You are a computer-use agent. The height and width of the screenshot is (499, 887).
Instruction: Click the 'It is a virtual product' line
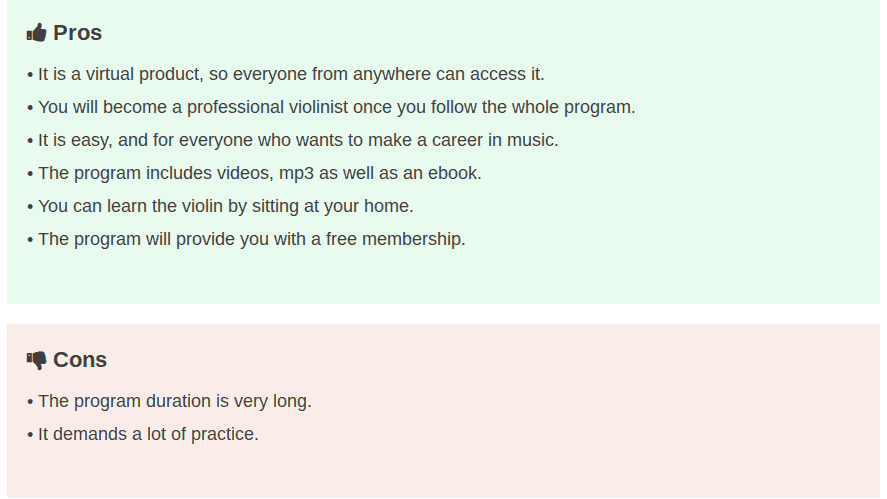[x=286, y=74]
